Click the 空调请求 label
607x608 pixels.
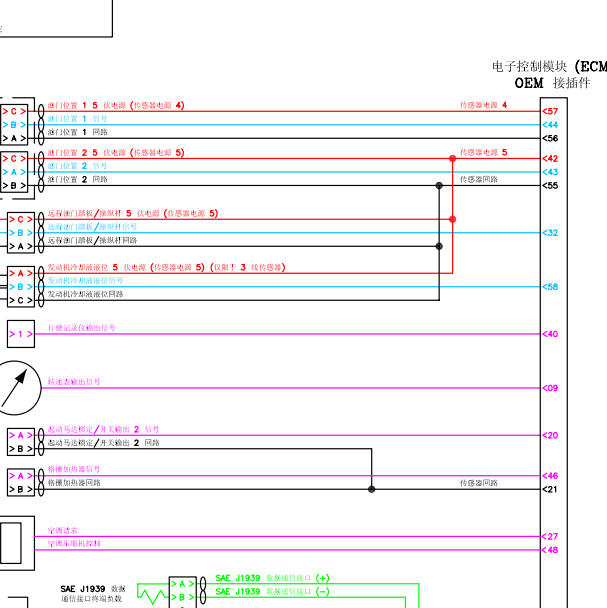coord(62,530)
